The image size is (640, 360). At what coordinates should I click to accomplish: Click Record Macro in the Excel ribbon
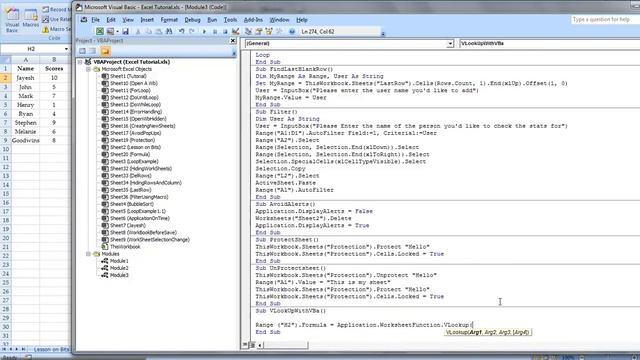[57, 9]
